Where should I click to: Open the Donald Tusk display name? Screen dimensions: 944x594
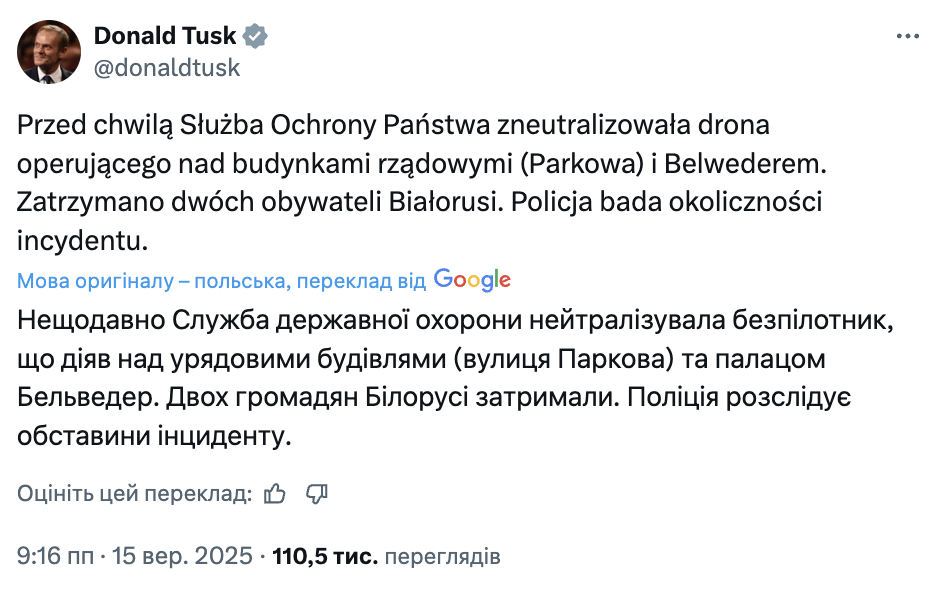(x=163, y=34)
